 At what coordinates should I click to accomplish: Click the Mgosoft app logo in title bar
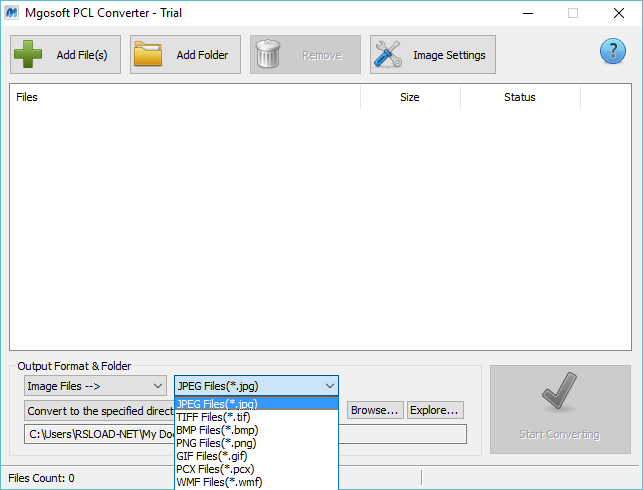click(x=11, y=13)
